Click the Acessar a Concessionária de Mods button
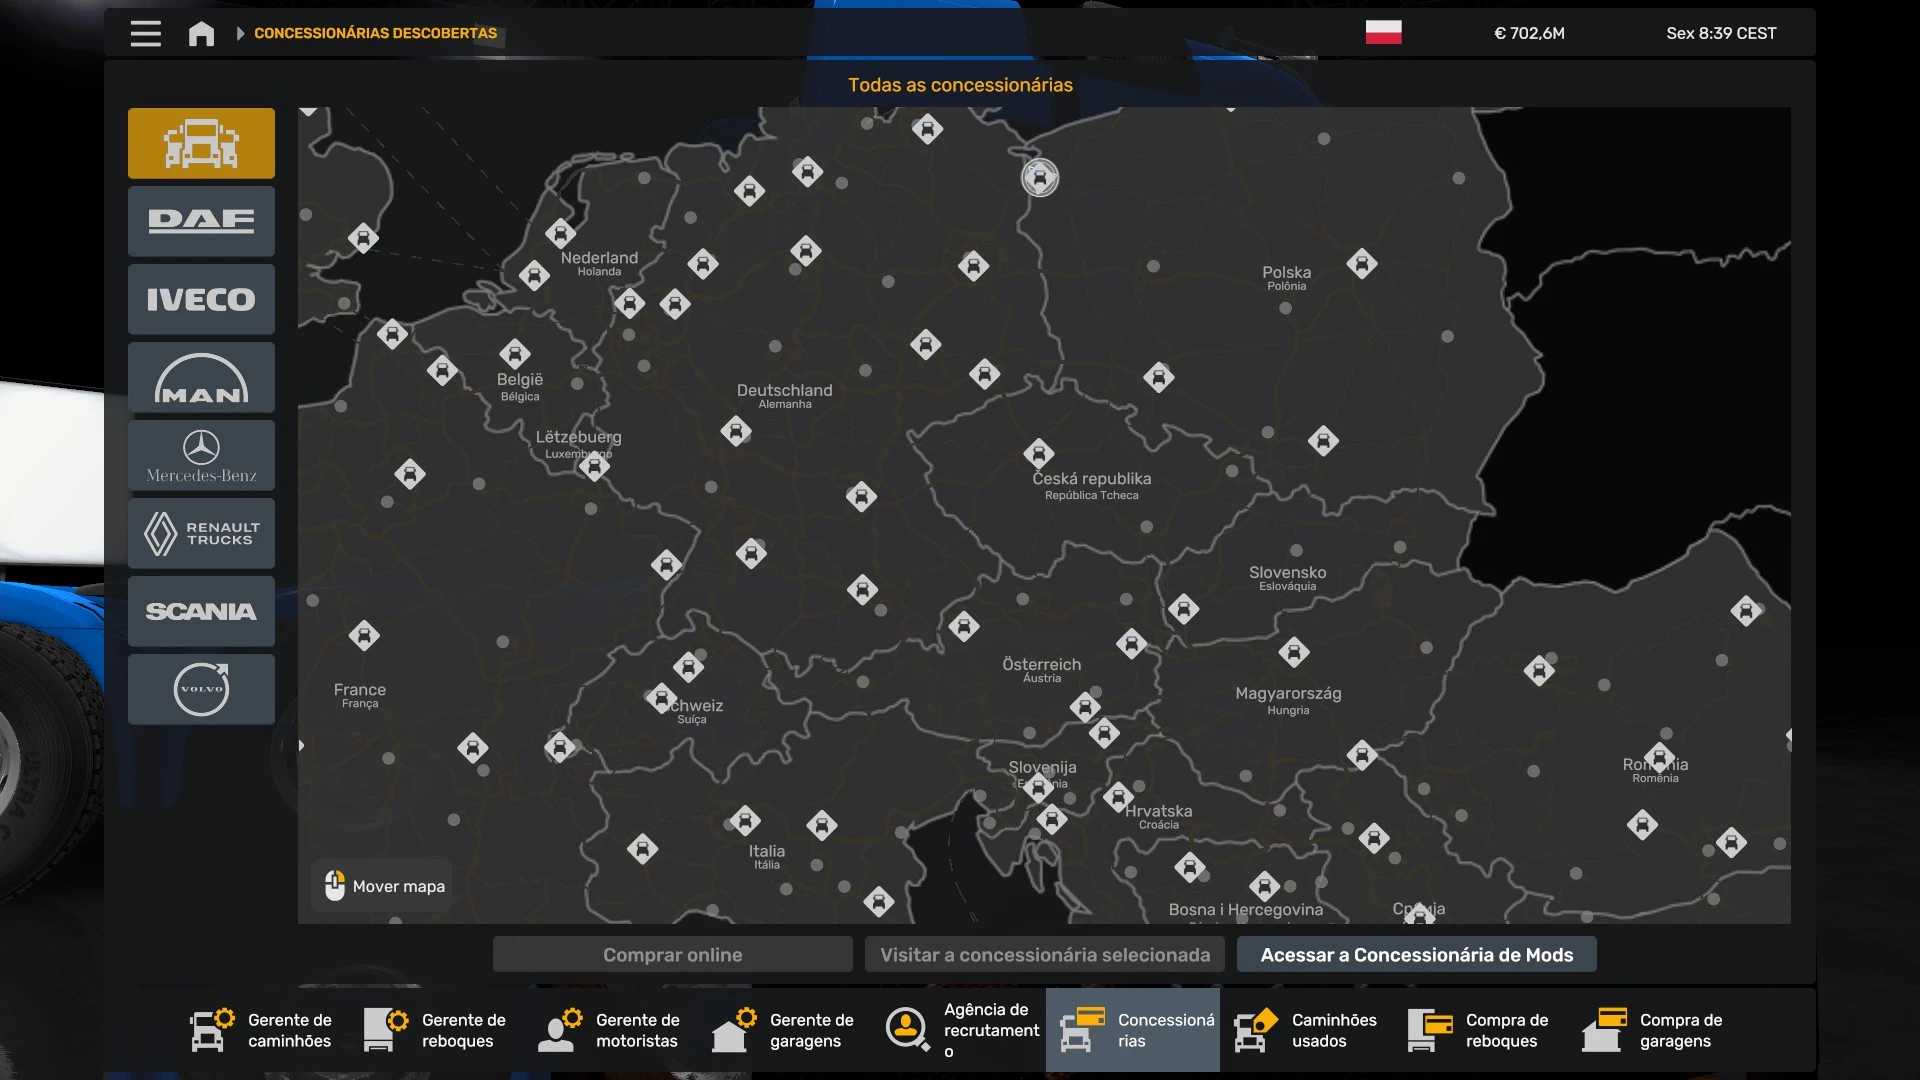This screenshot has width=1920, height=1080. [x=1416, y=955]
